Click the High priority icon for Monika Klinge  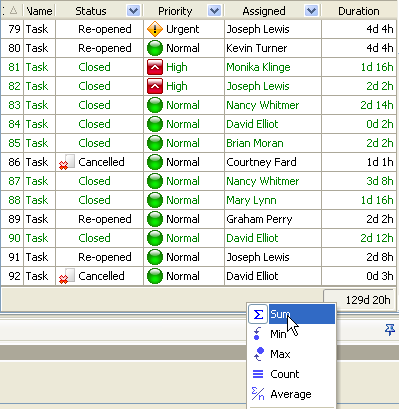pos(155,67)
